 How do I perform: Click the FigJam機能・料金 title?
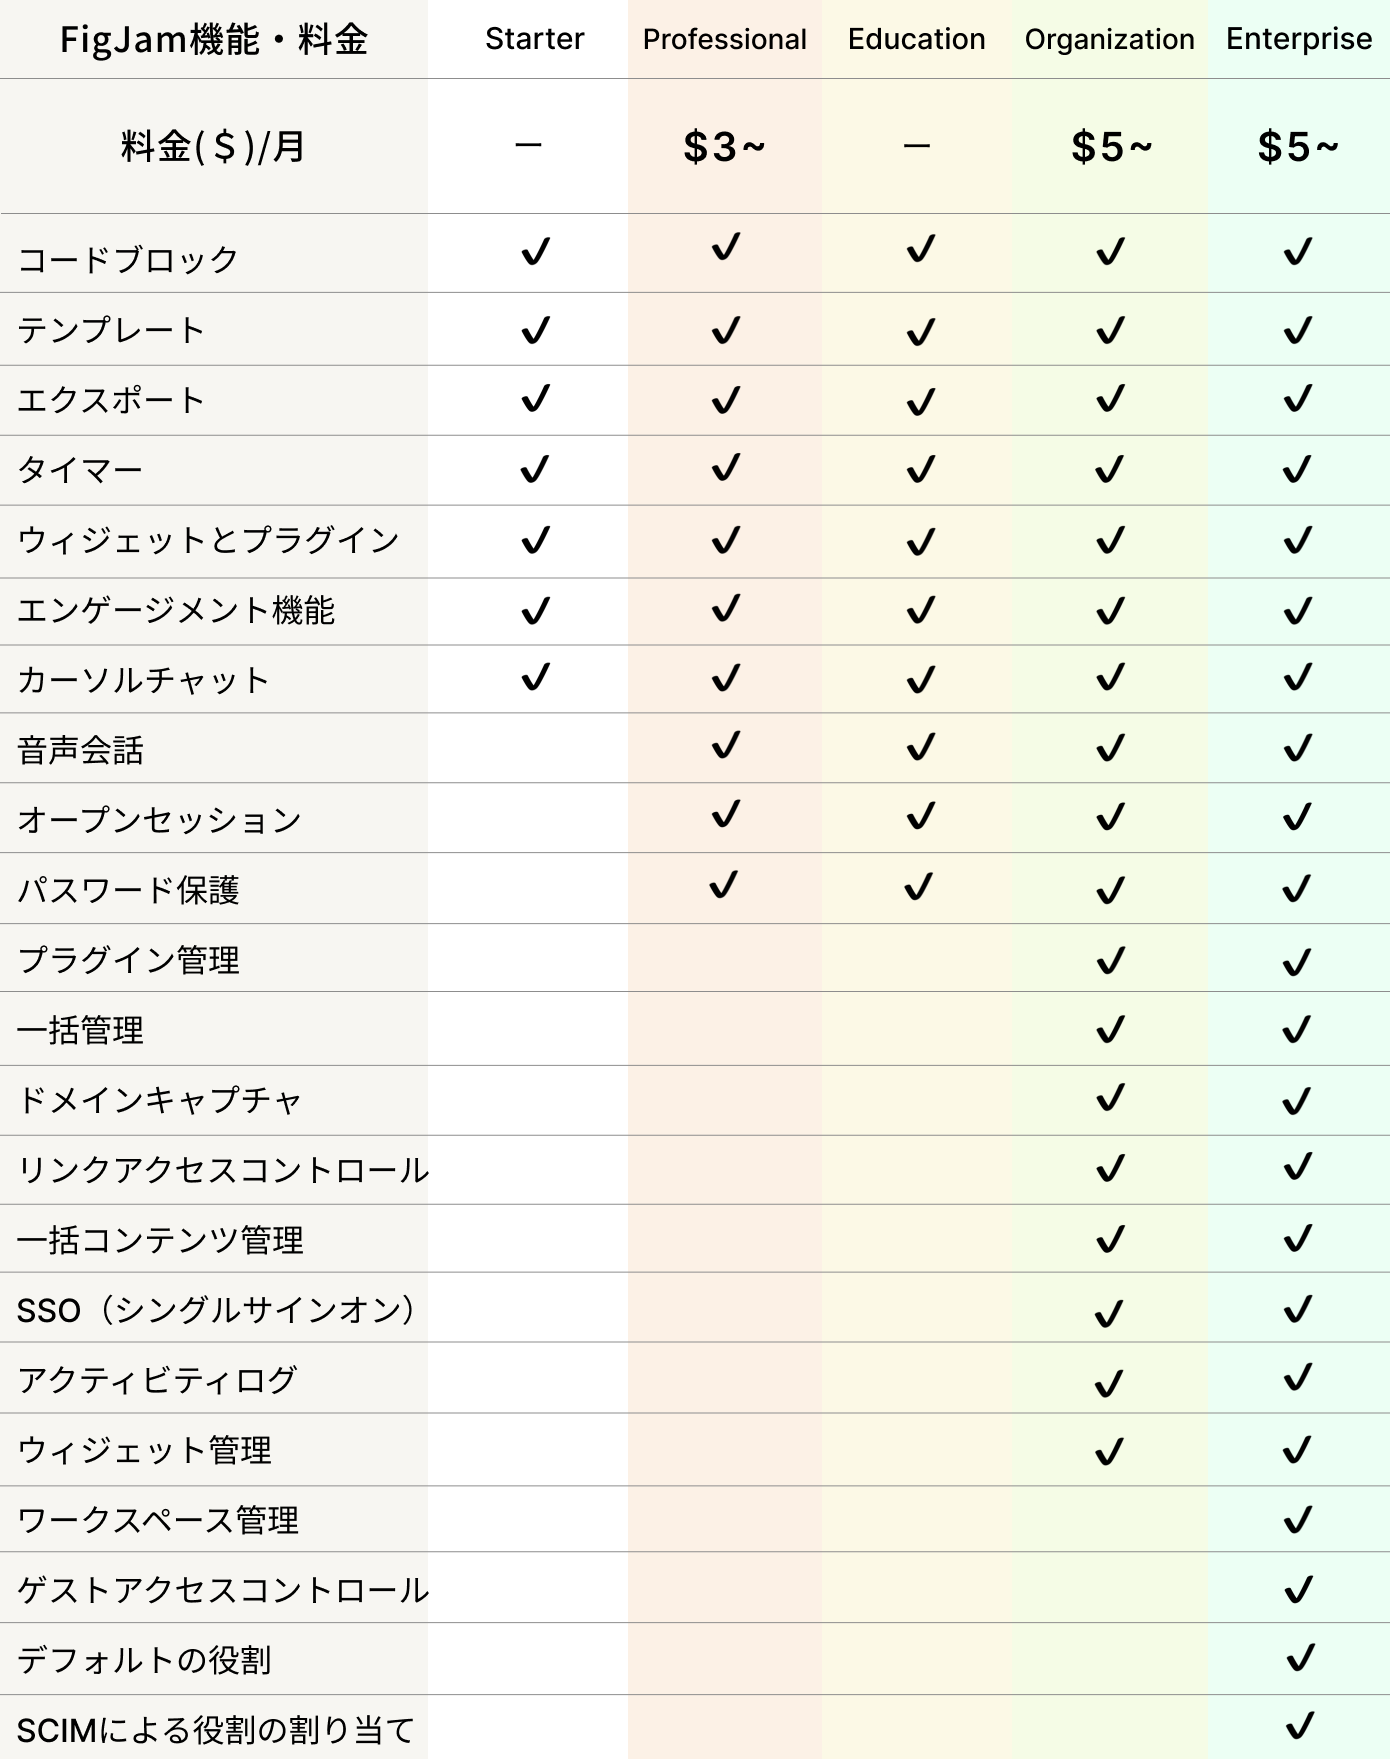pyautogui.click(x=214, y=40)
